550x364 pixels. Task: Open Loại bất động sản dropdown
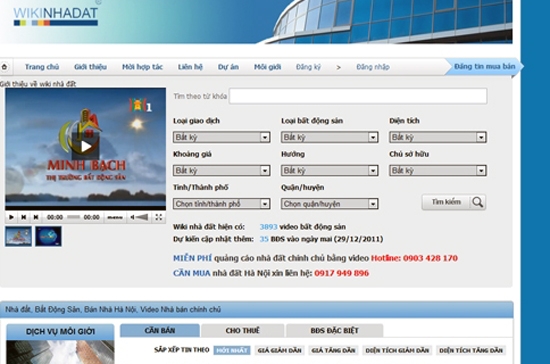coord(329,137)
